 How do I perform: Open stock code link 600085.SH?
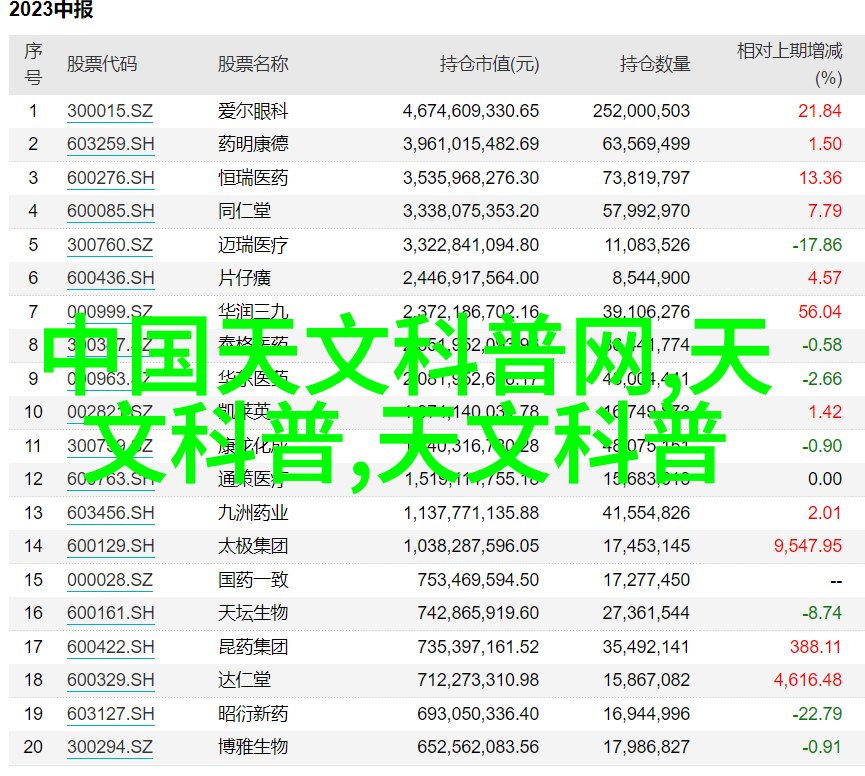pyautogui.click(x=110, y=211)
